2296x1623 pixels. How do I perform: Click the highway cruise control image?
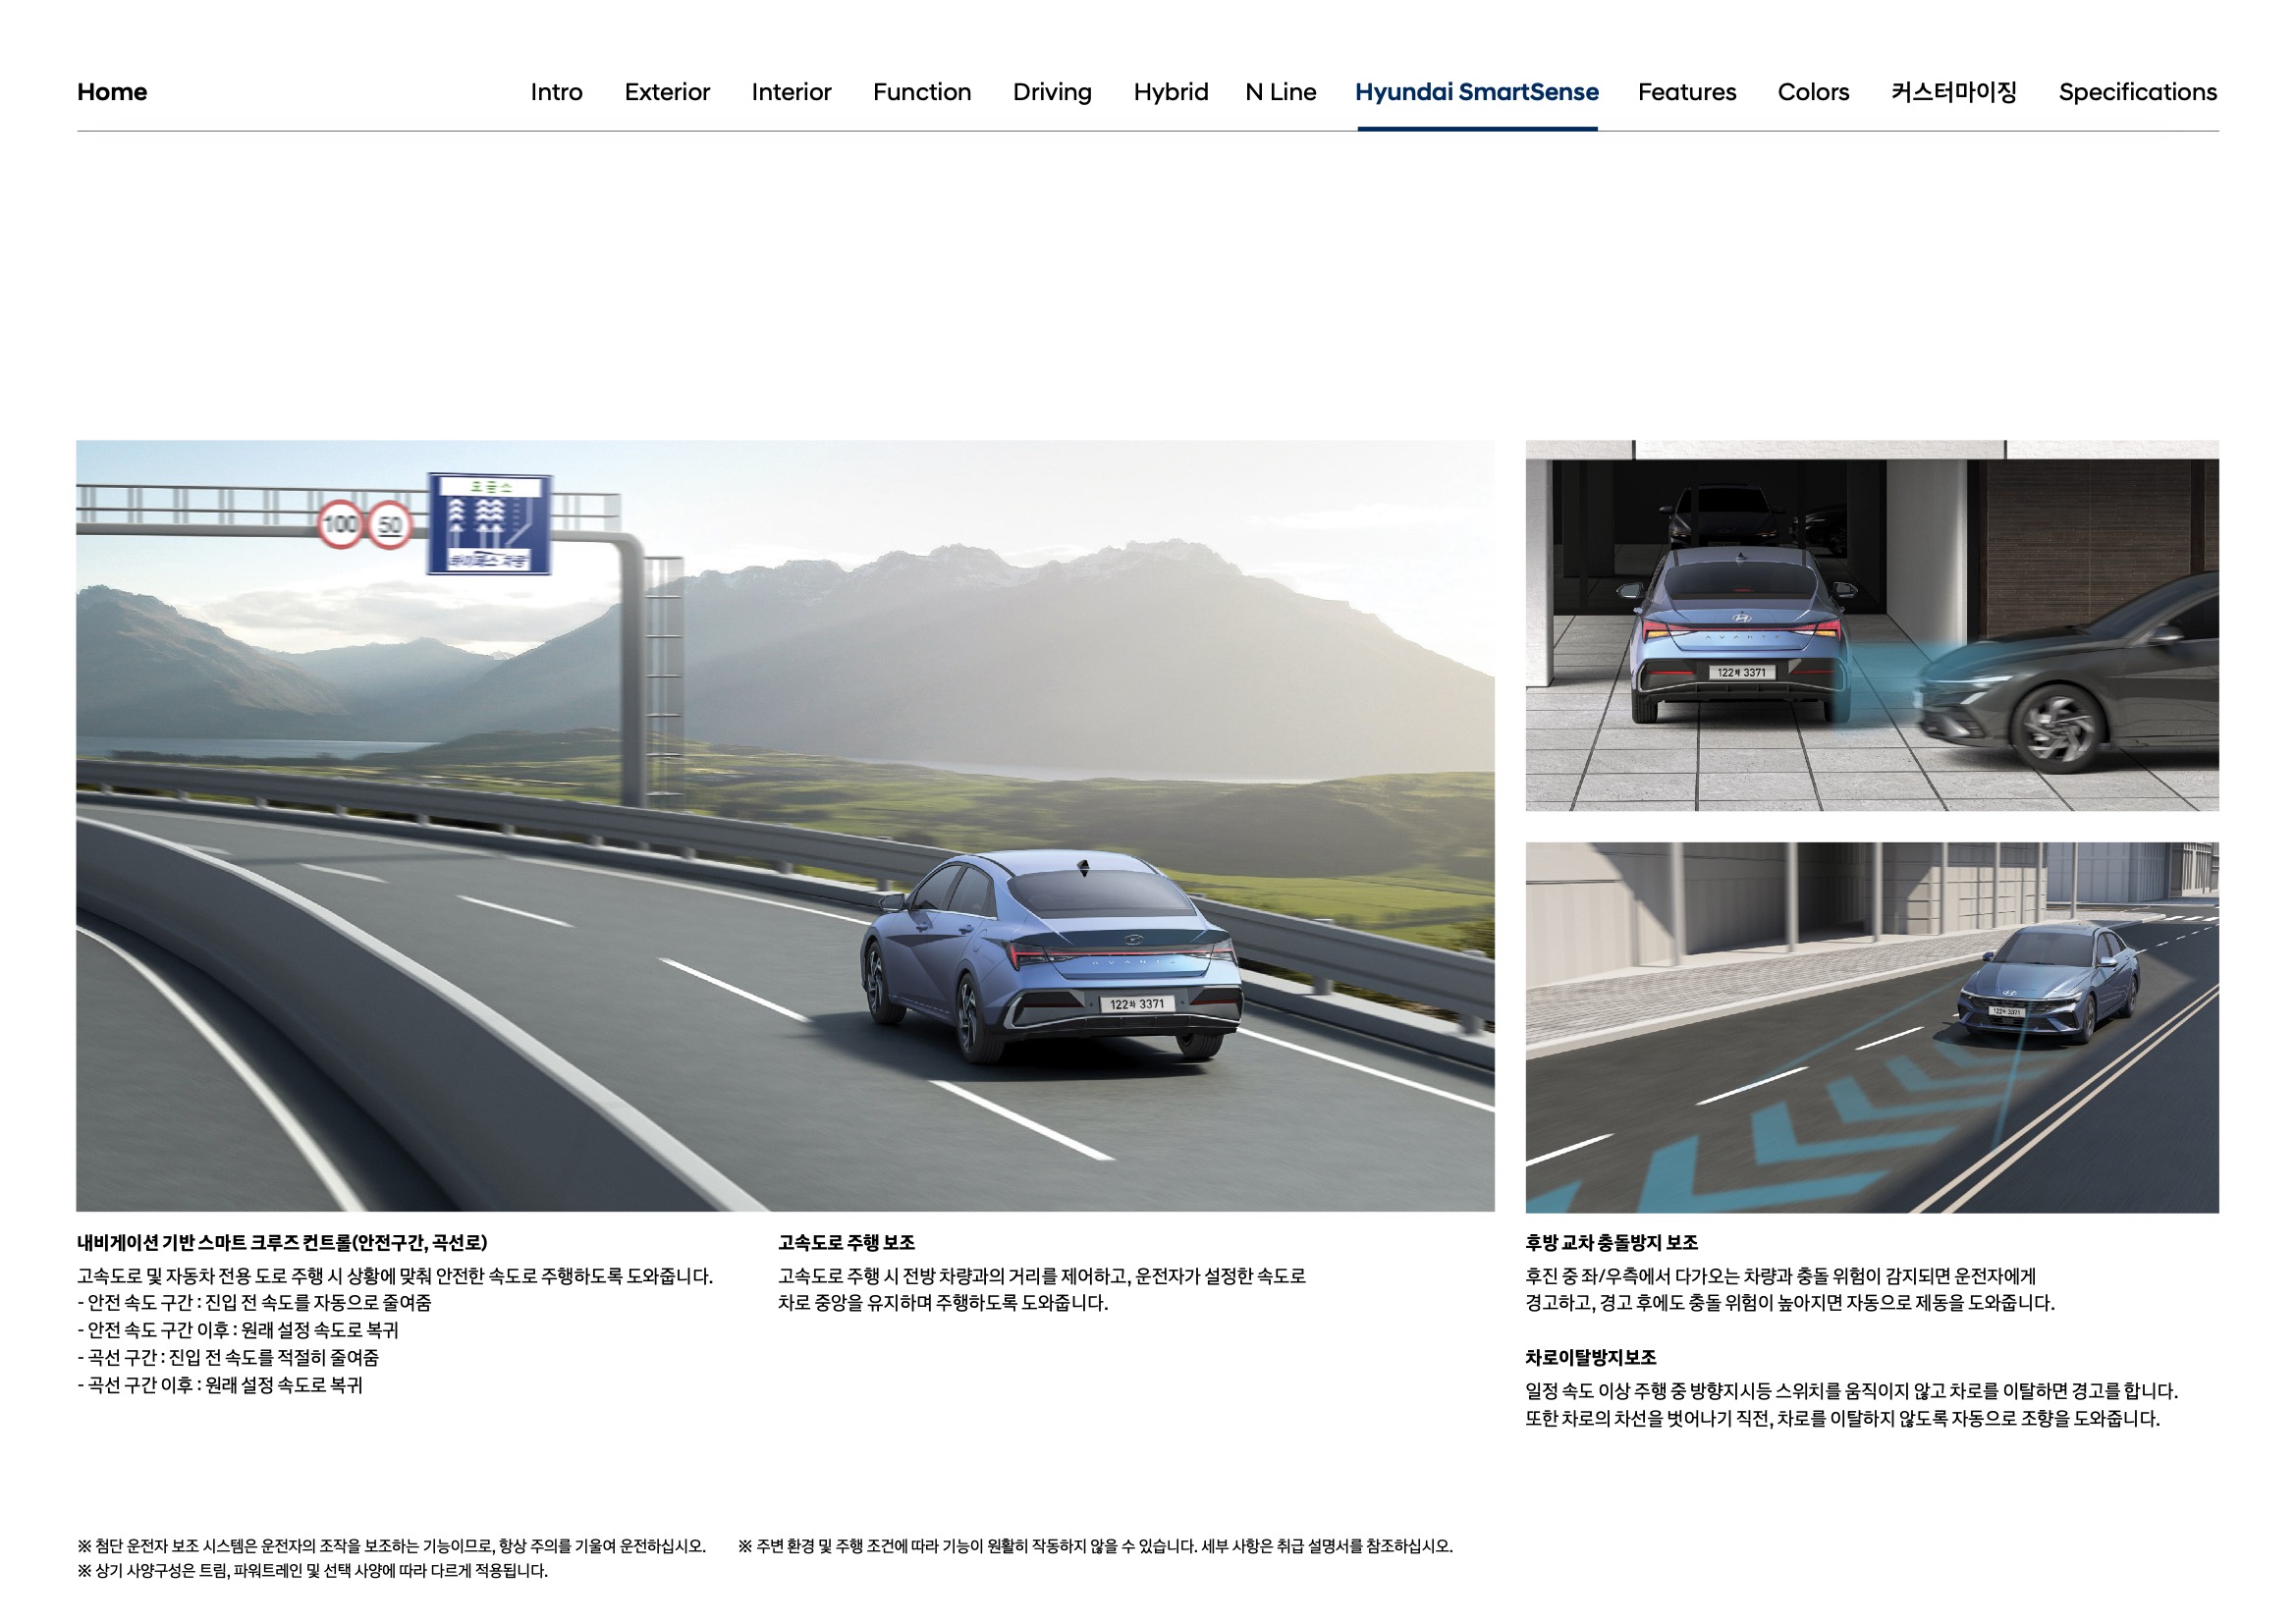(785, 825)
